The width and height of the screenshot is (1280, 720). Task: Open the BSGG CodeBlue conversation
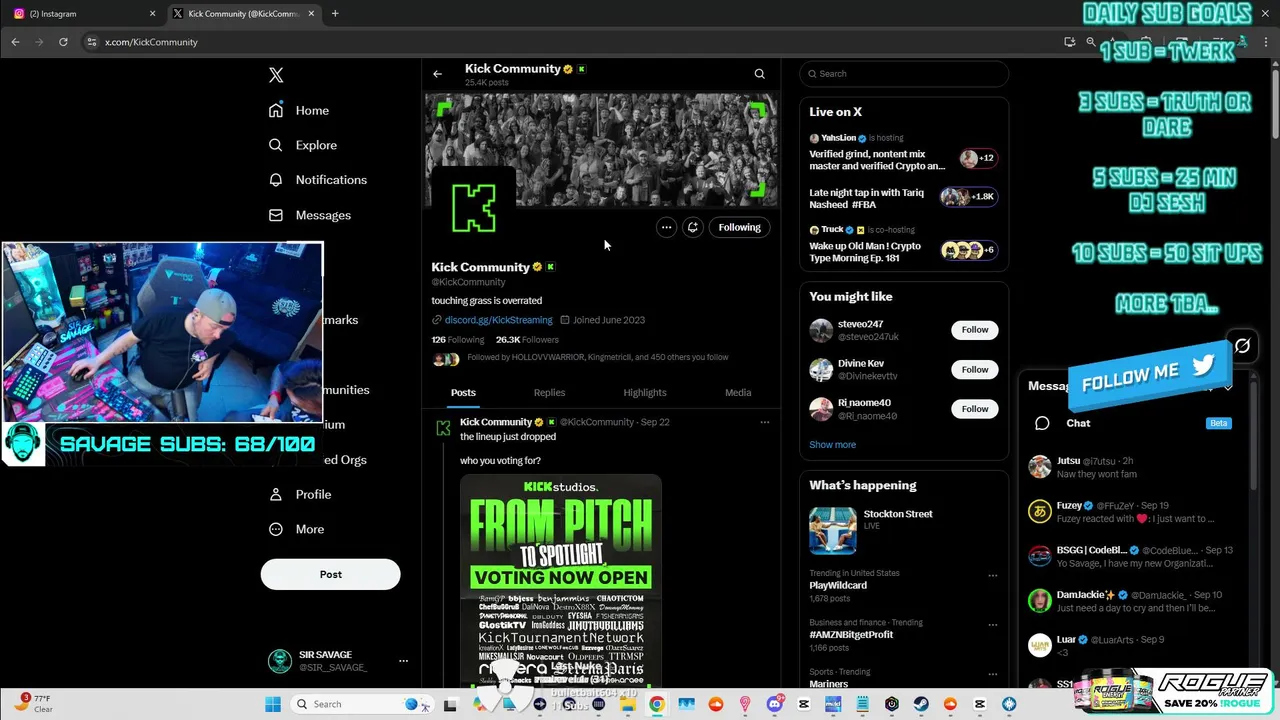click(x=1135, y=556)
